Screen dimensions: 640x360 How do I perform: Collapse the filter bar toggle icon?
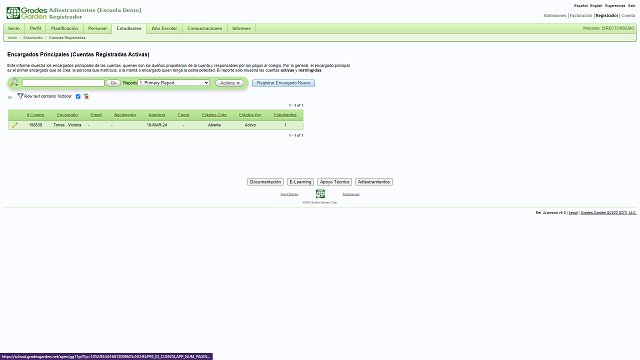click(x=10, y=97)
